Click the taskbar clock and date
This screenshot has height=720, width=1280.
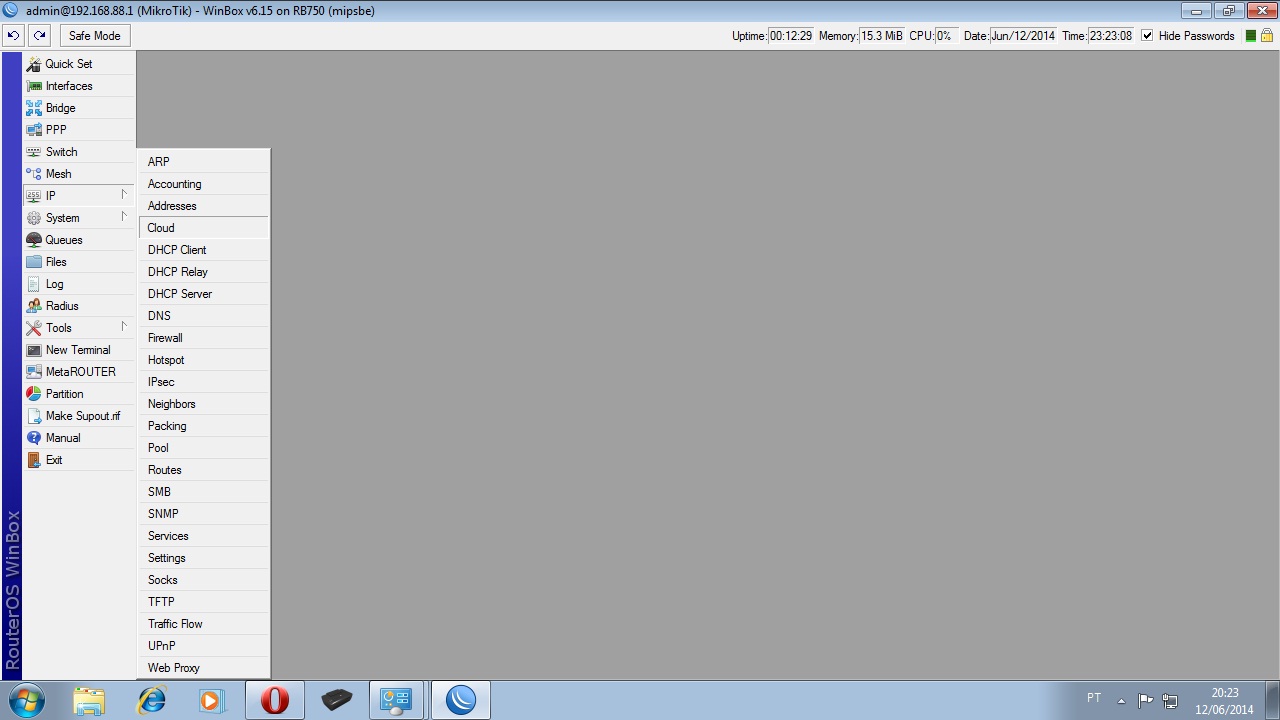point(1225,700)
